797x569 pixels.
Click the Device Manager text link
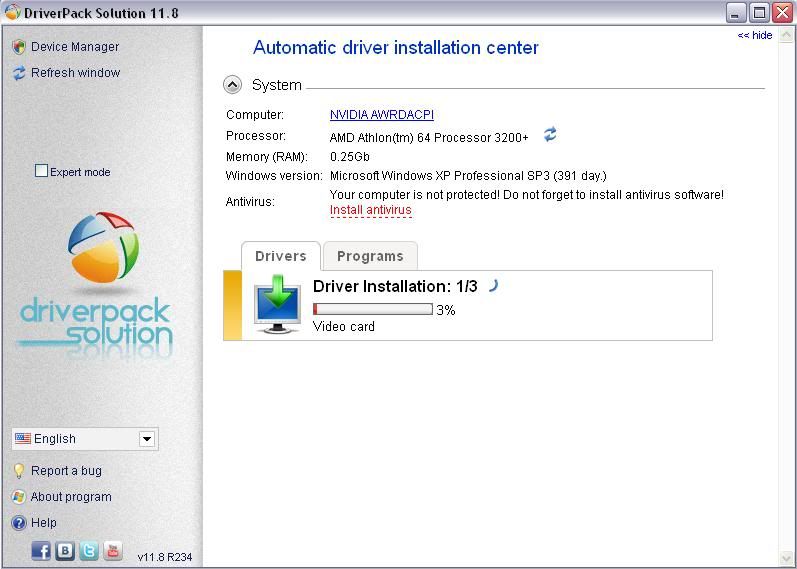[x=75, y=47]
